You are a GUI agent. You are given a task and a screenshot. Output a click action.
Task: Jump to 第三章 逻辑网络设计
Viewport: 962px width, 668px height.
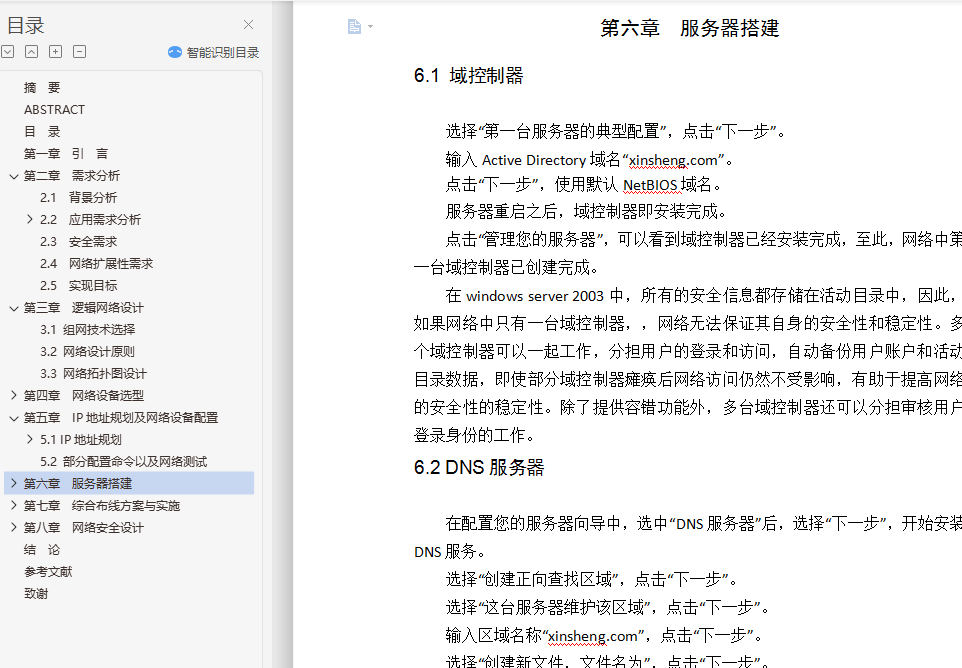point(83,308)
